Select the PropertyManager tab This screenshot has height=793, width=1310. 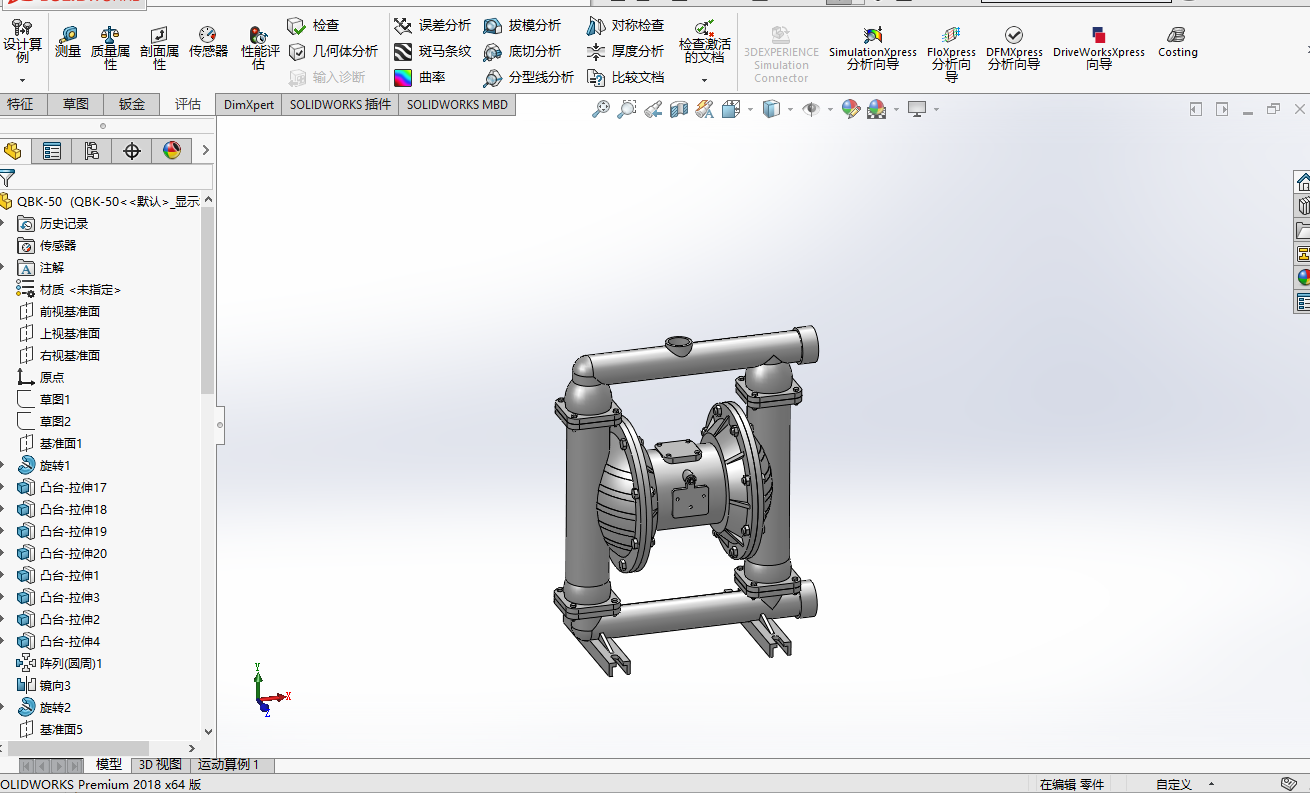coord(52,151)
